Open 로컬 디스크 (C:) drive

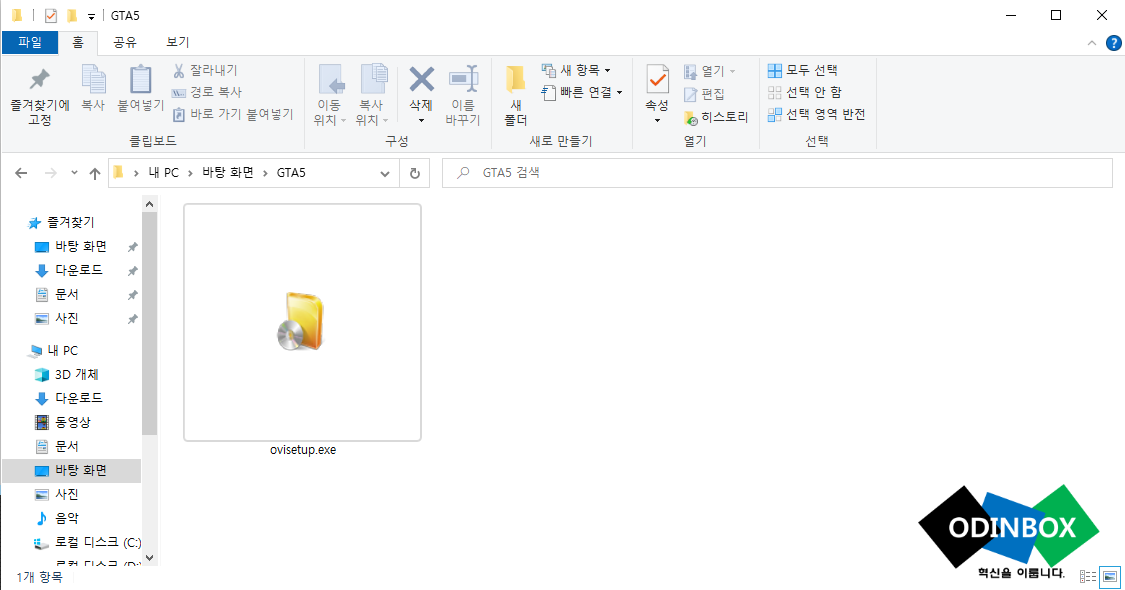tap(98, 542)
